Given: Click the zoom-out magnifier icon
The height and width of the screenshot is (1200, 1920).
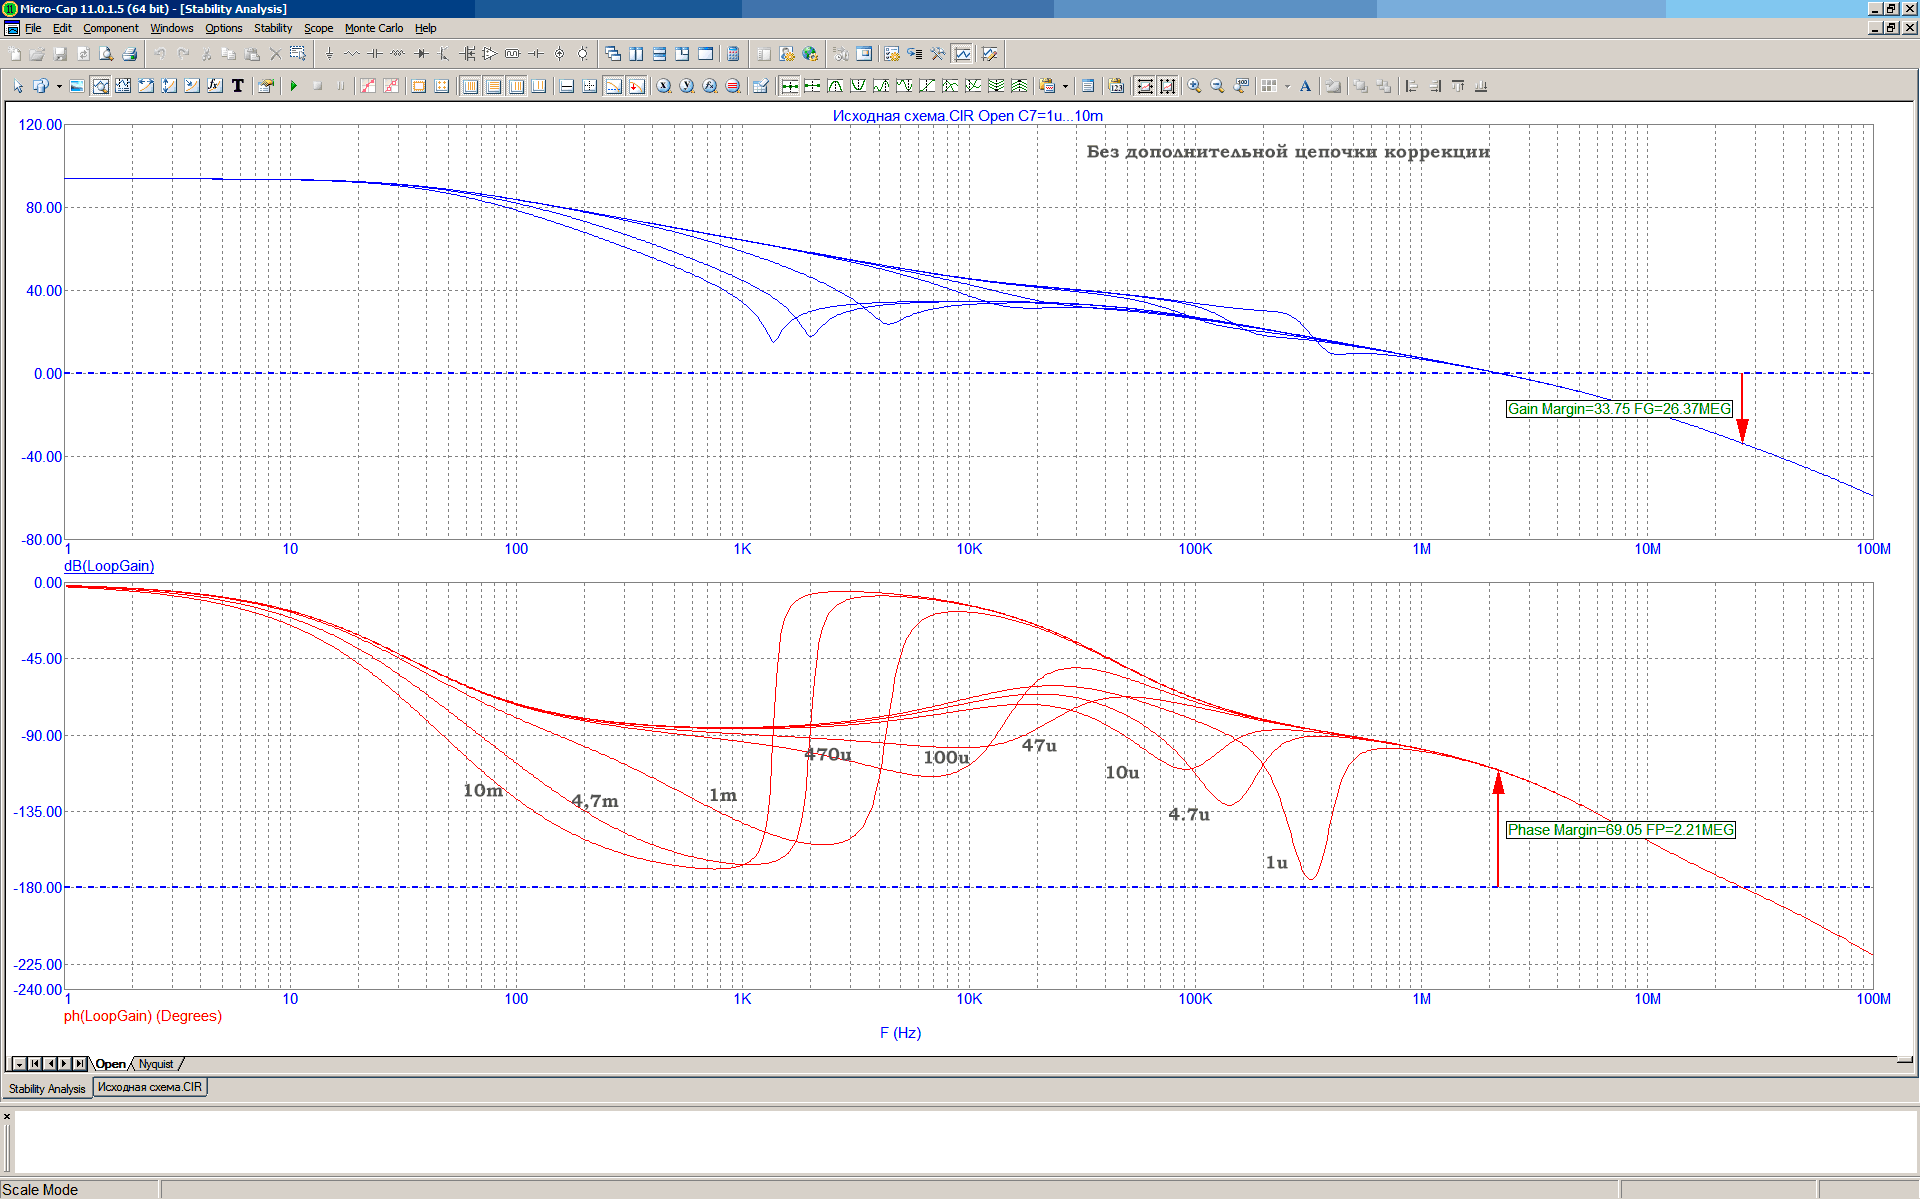Looking at the screenshot, I should pos(1217,86).
